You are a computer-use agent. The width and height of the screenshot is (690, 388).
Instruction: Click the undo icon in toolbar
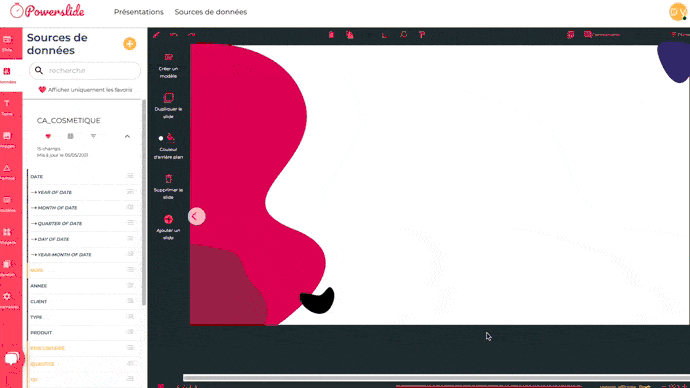(x=174, y=35)
